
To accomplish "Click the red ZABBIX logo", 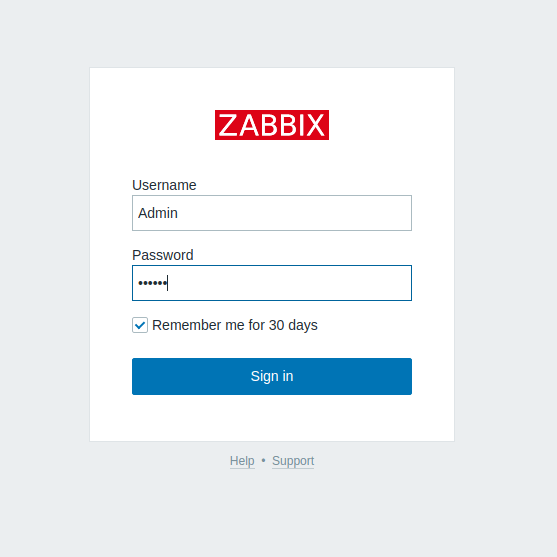I will pyautogui.click(x=272, y=125).
